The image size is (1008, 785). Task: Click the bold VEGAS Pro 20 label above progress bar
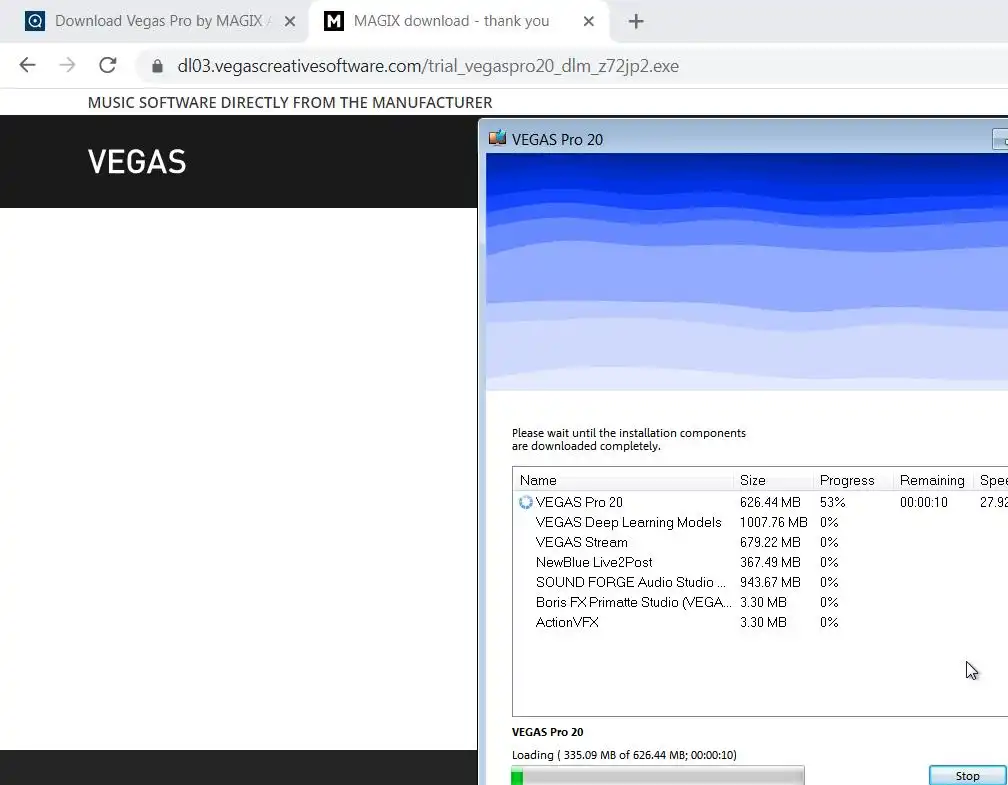pyautogui.click(x=548, y=732)
